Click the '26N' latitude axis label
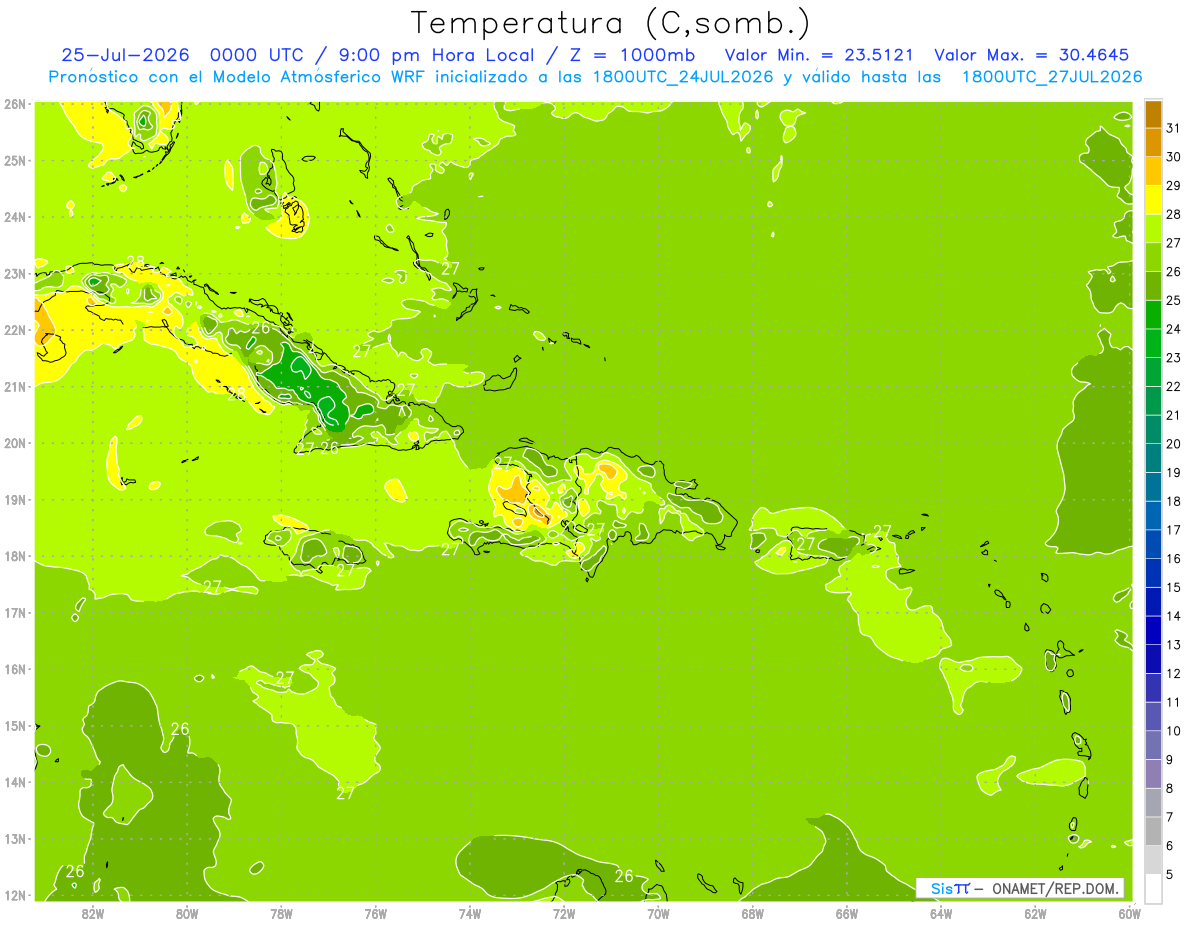 15,104
